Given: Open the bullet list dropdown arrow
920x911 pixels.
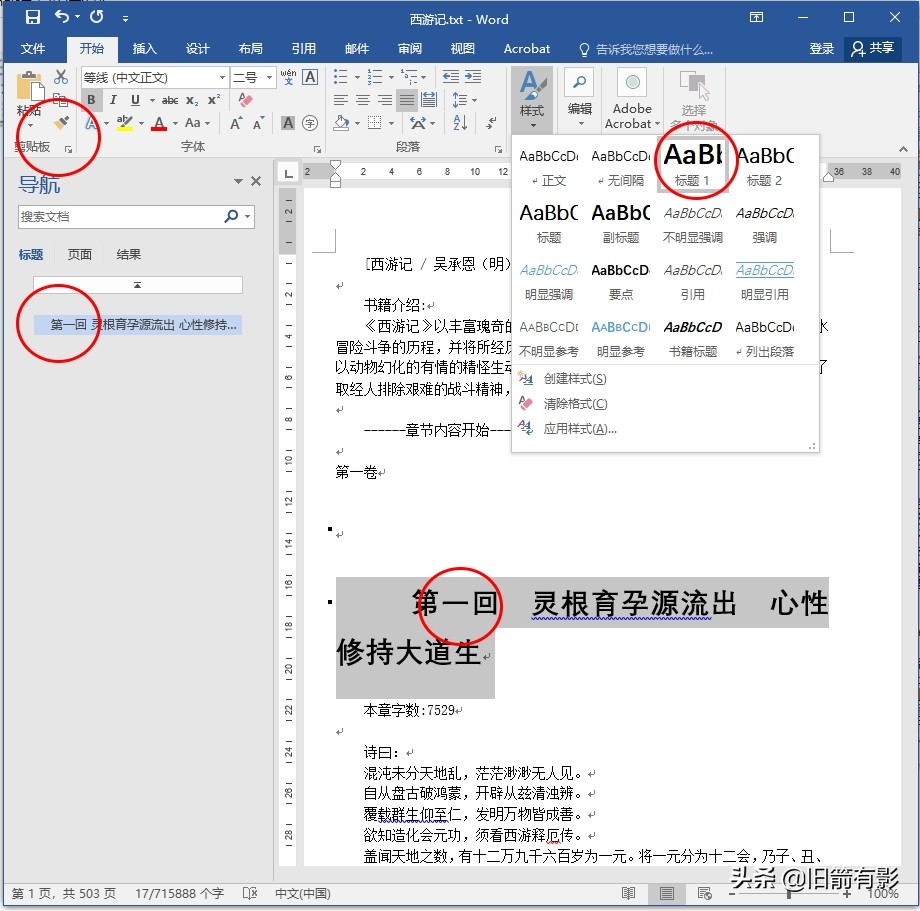Looking at the screenshot, I should tap(357, 77).
